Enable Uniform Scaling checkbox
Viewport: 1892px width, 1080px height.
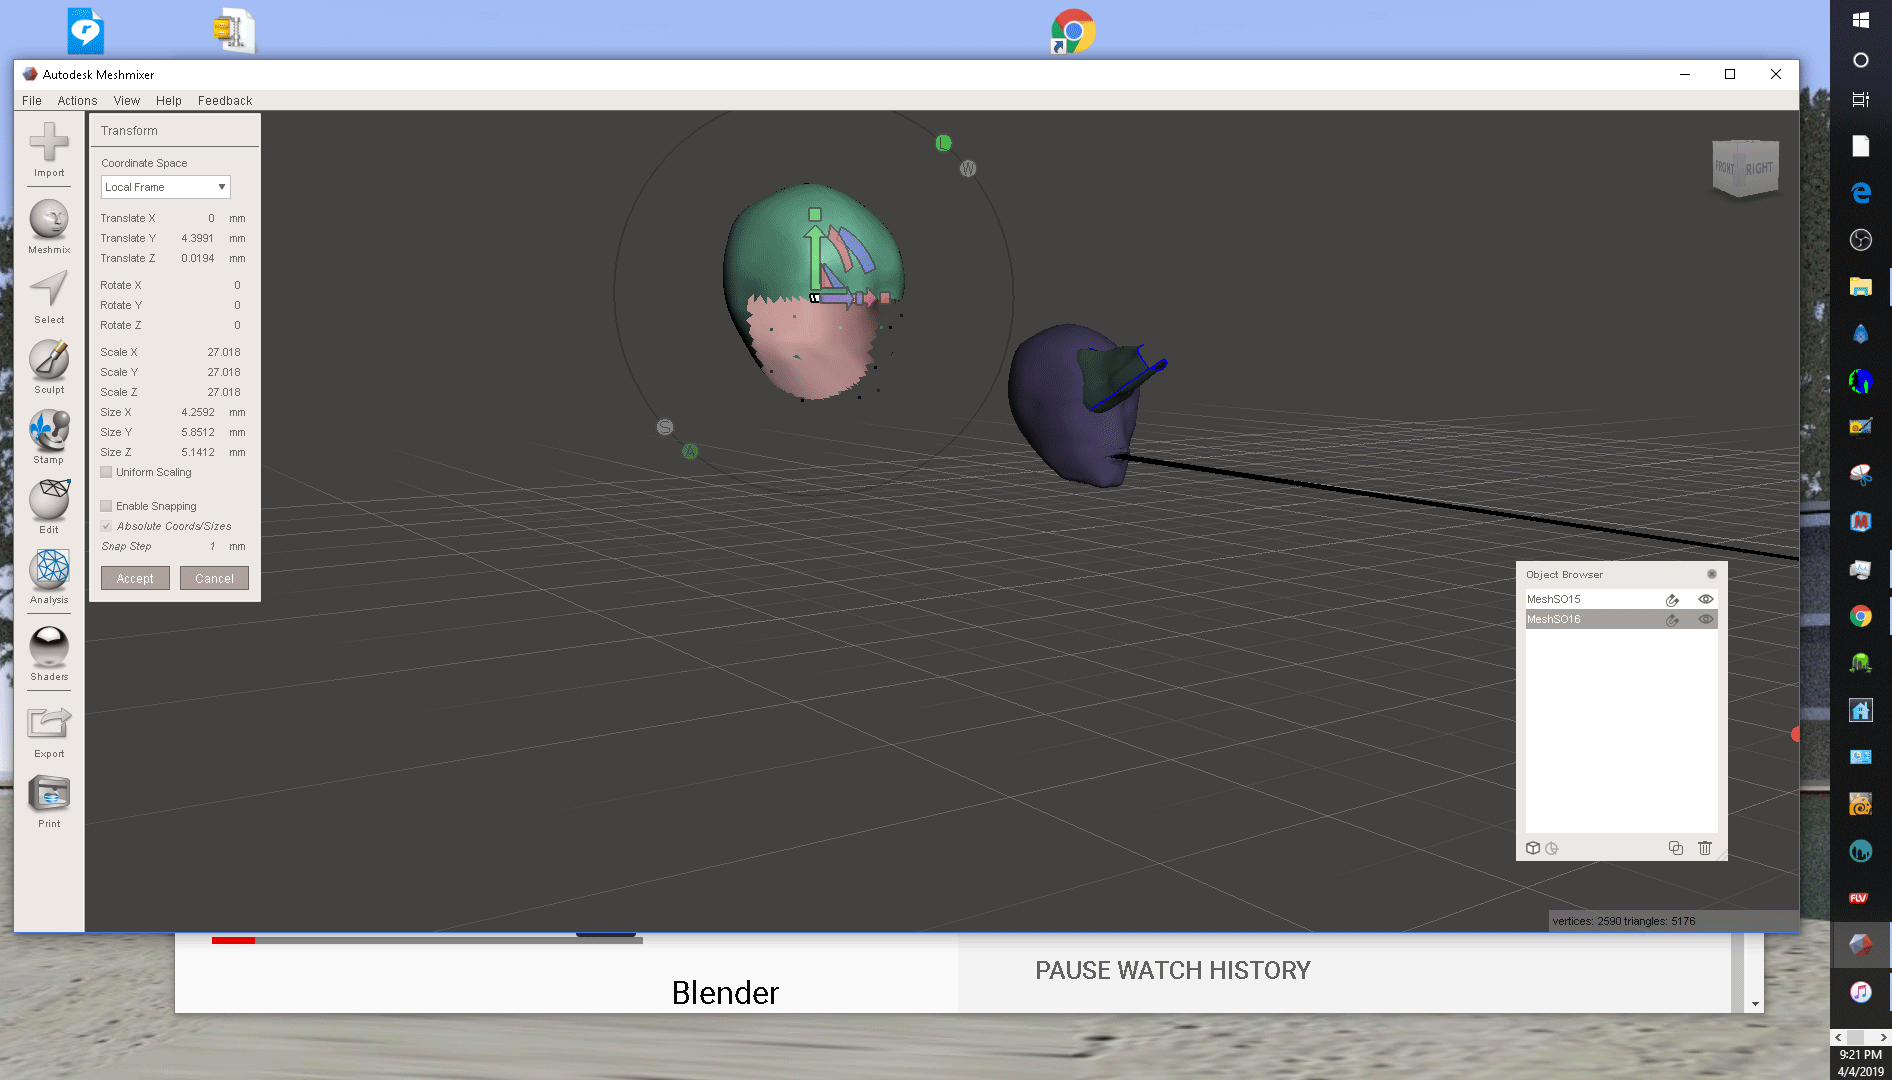point(106,471)
